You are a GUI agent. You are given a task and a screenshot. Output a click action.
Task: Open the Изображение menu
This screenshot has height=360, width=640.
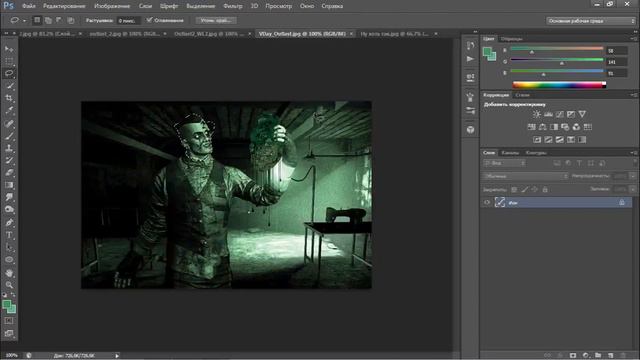click(x=112, y=6)
